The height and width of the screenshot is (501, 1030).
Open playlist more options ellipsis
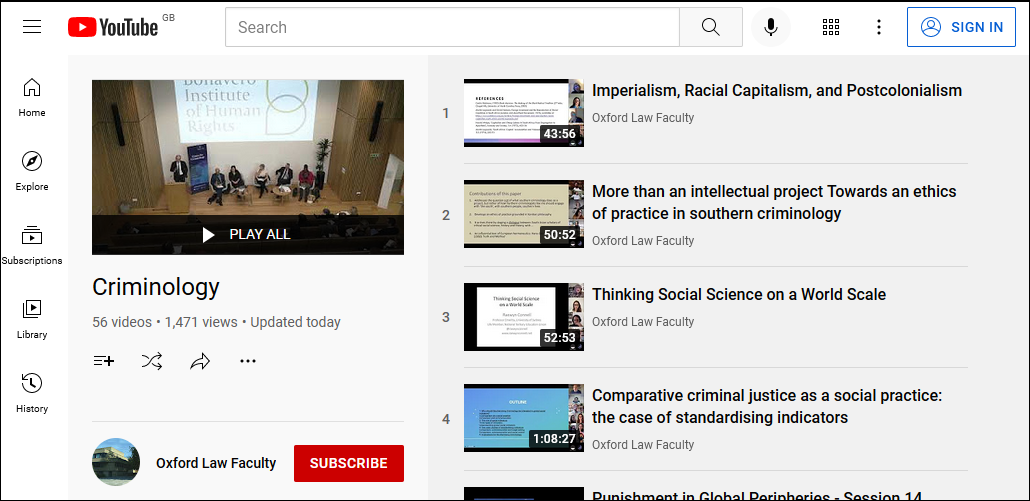click(x=248, y=360)
